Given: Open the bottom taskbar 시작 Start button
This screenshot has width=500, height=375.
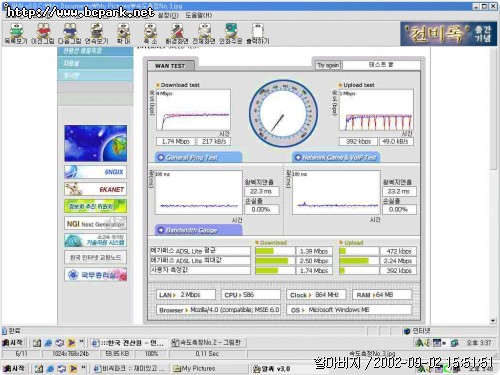Looking at the screenshot, I should pos(14,368).
